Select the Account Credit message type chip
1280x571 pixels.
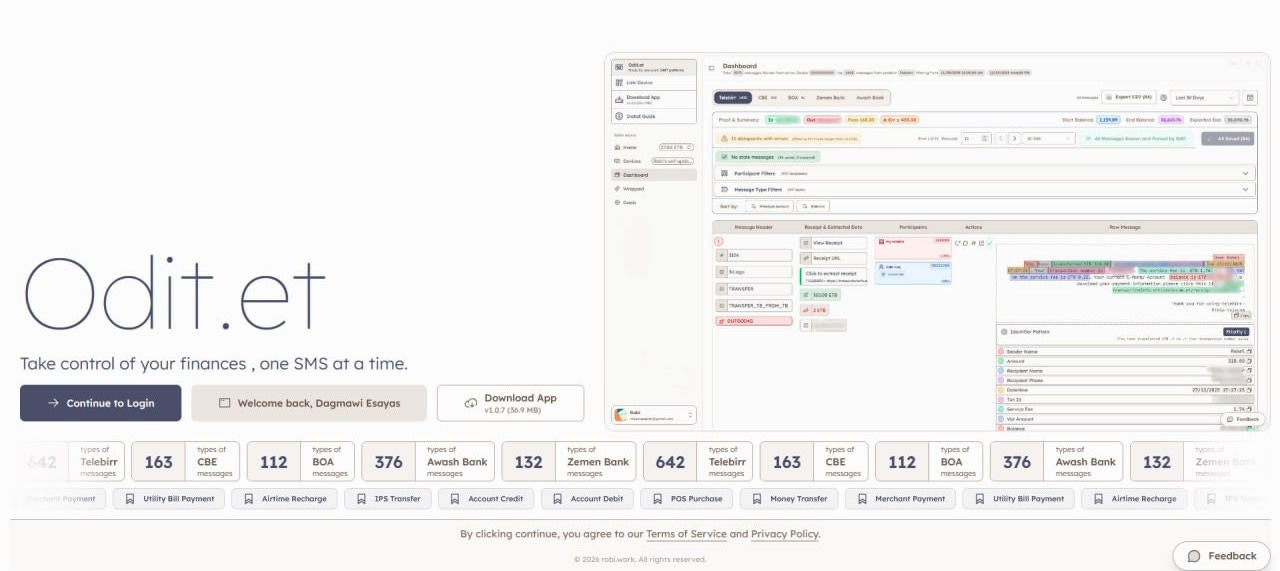click(x=486, y=498)
